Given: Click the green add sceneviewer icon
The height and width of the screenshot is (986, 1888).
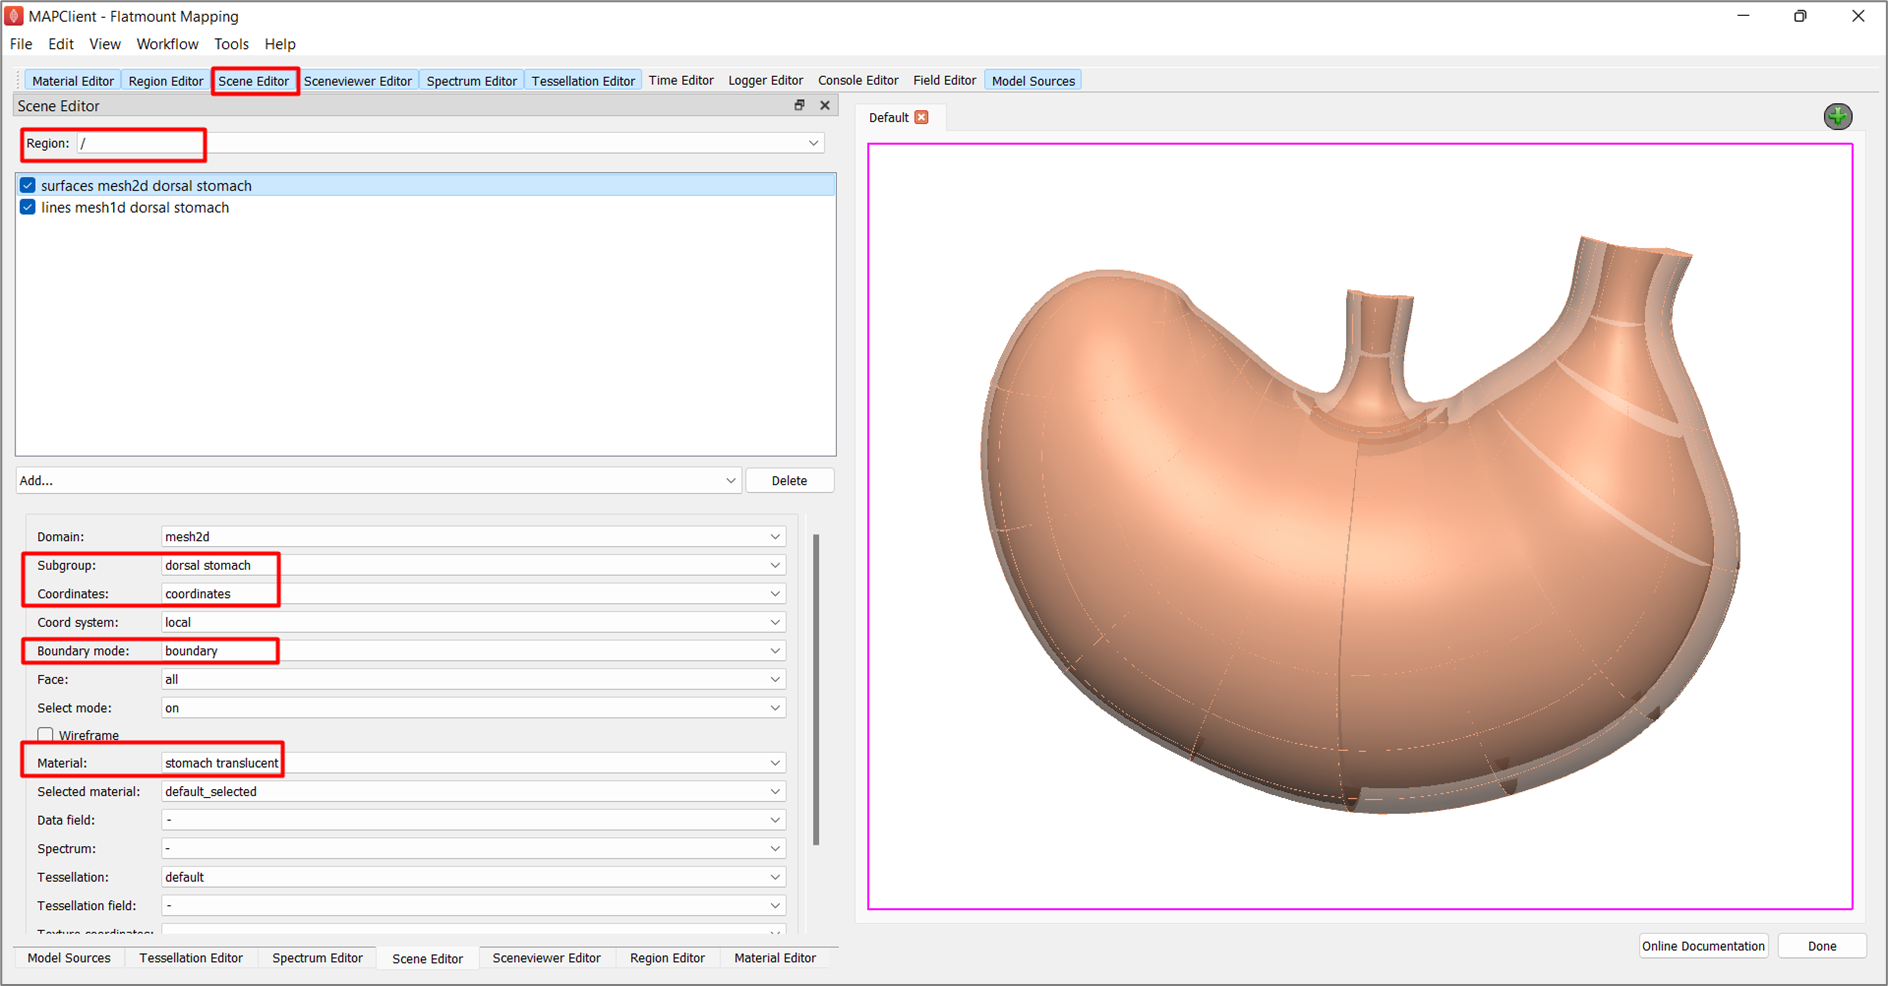Looking at the screenshot, I should (1837, 116).
